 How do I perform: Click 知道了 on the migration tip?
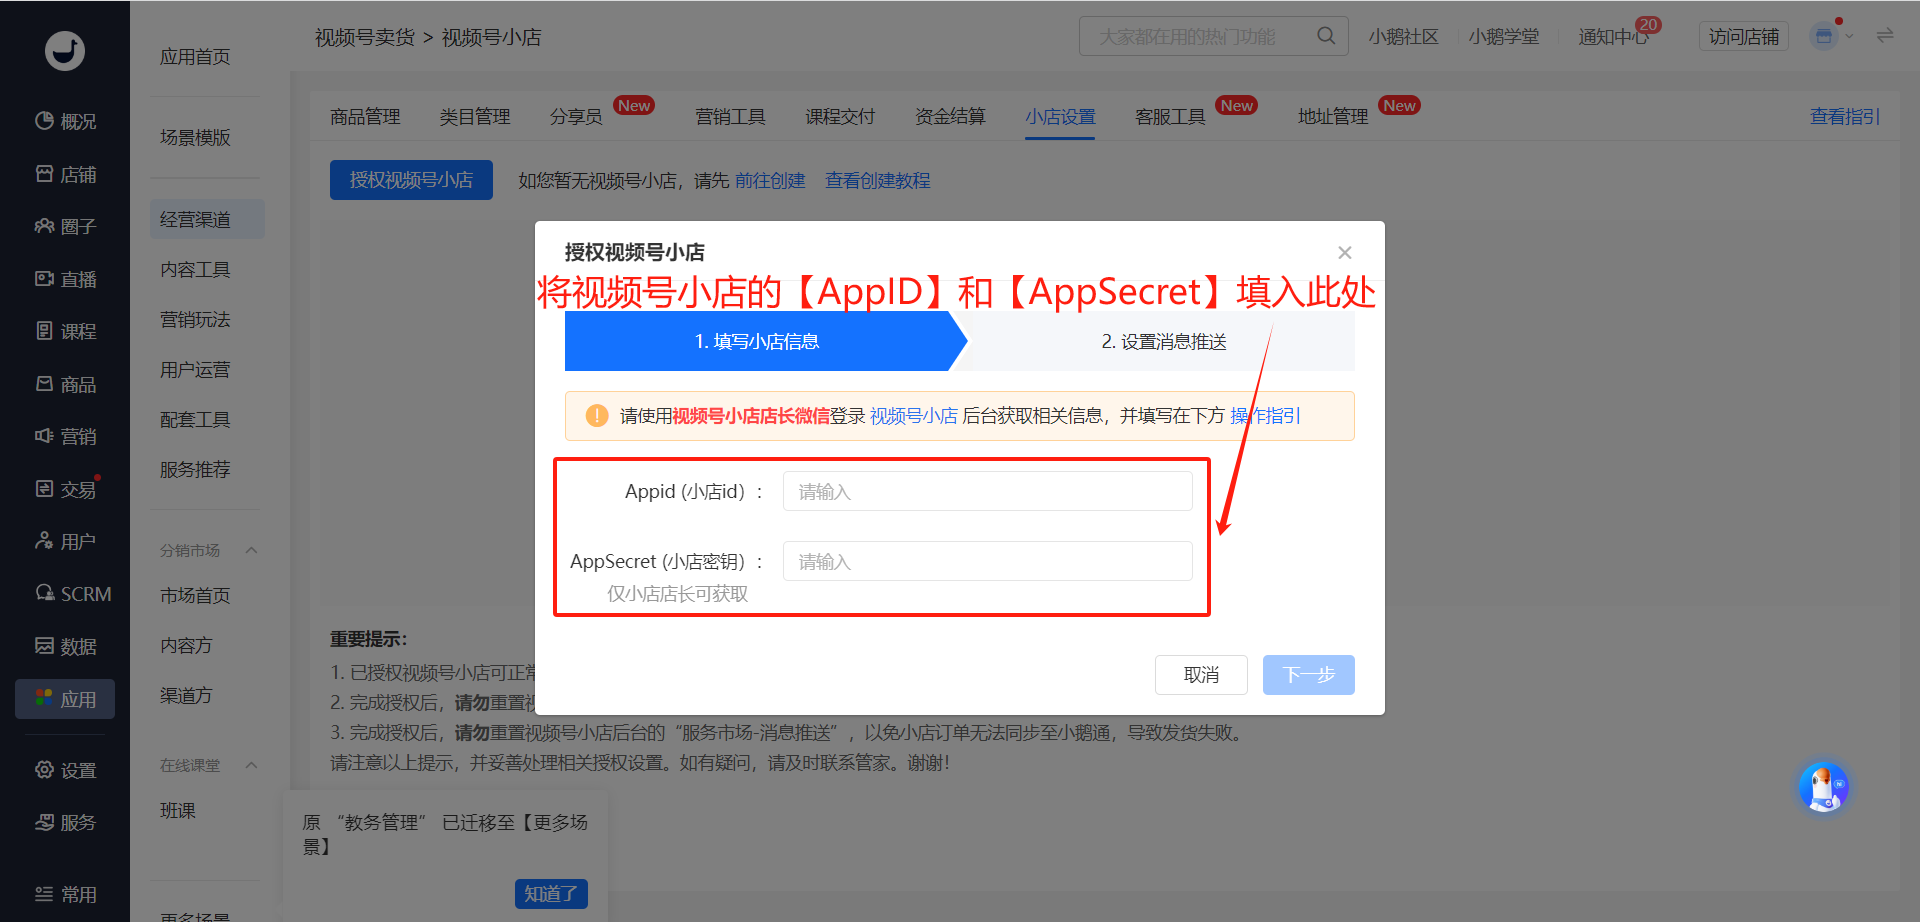coord(551,894)
